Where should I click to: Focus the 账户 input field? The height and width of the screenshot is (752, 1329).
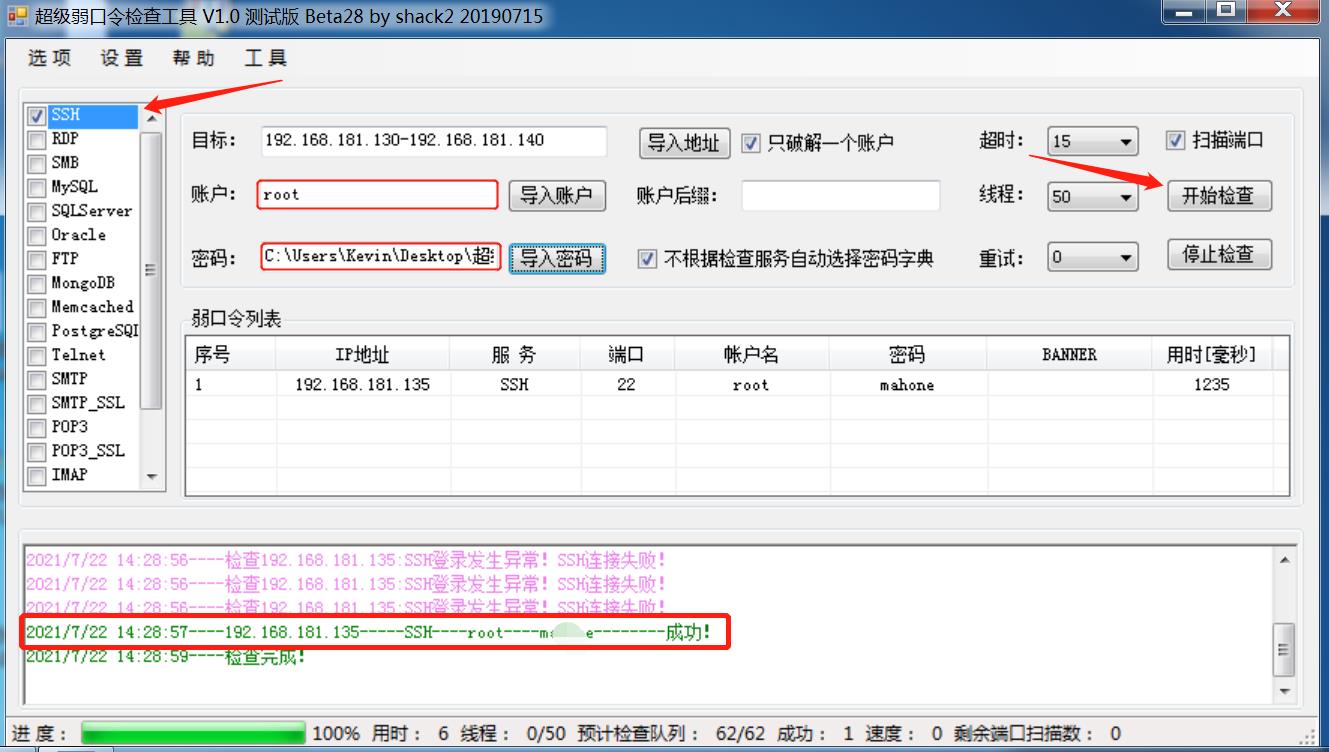point(378,195)
